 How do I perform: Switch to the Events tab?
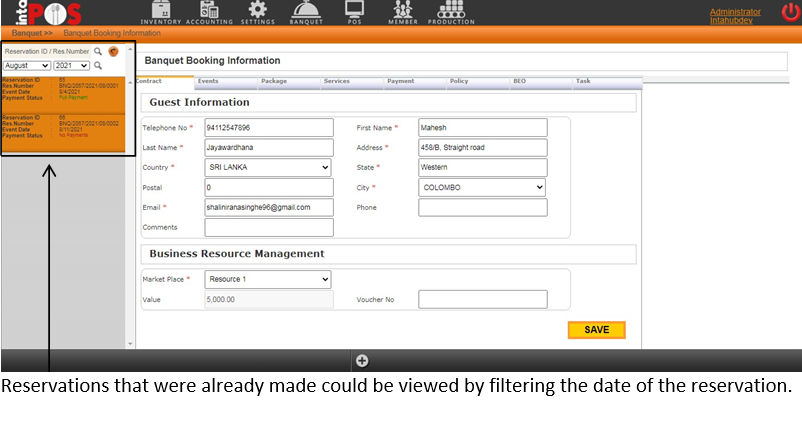pos(208,81)
